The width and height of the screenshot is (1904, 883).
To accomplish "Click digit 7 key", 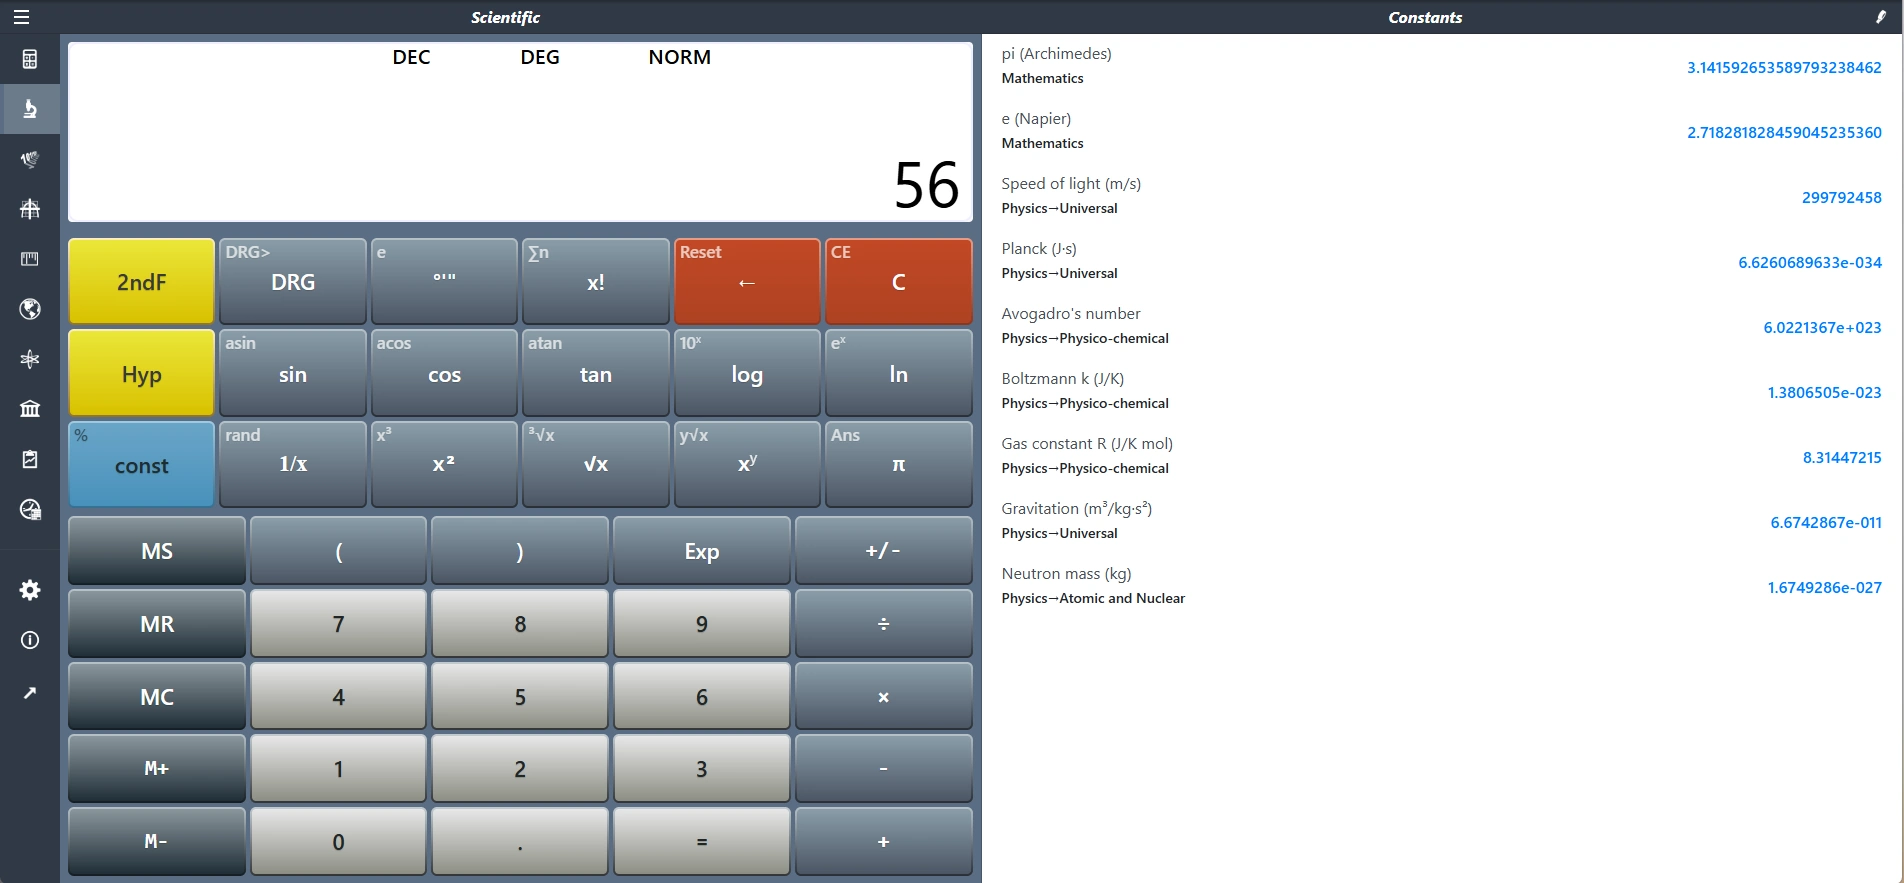I will click(x=338, y=623).
